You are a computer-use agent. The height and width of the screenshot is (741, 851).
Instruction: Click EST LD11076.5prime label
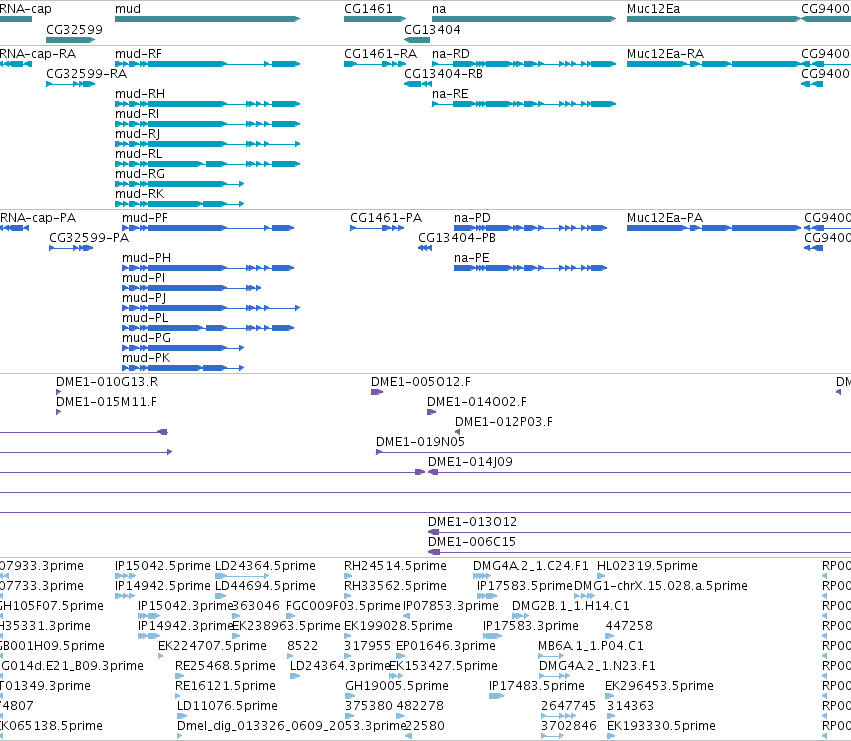pyautogui.click(x=227, y=707)
